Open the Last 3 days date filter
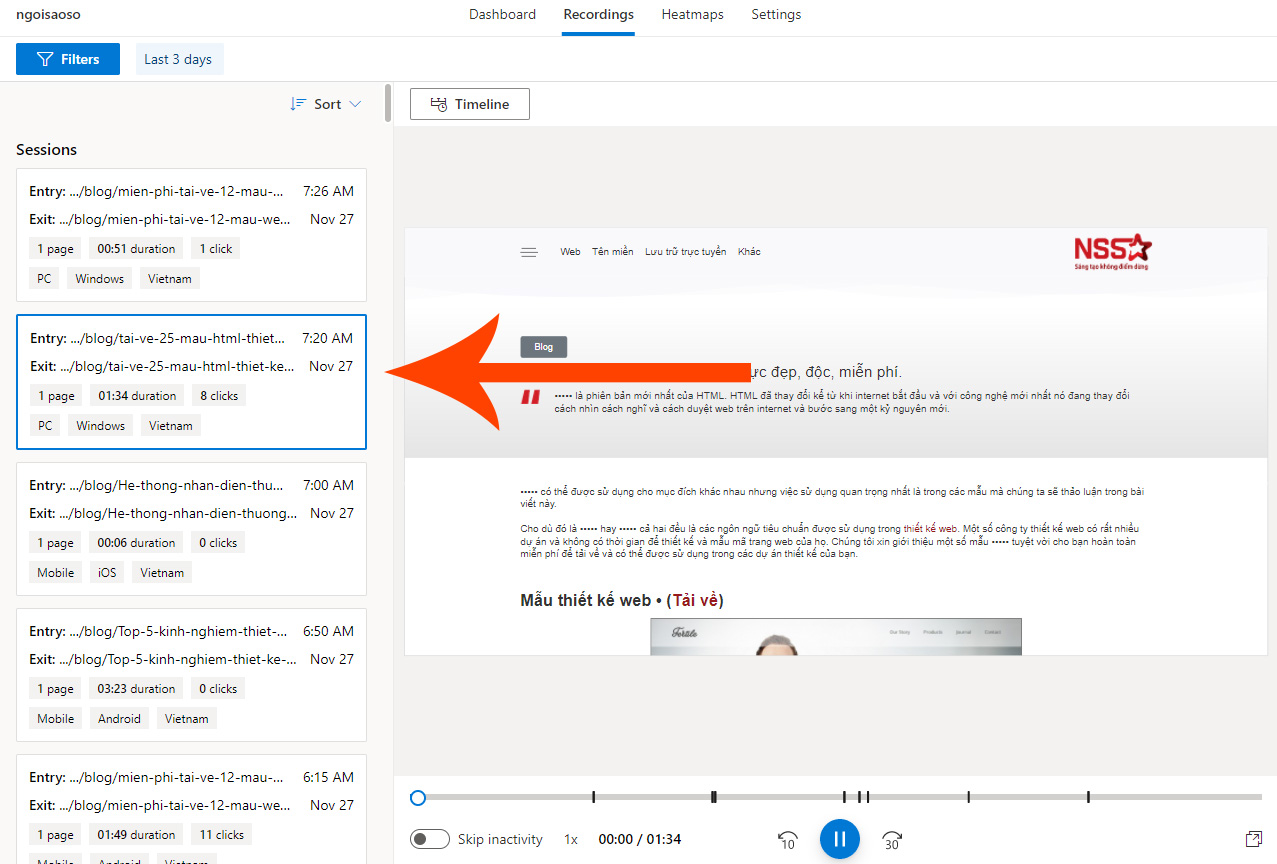This screenshot has height=864, width=1277. [178, 59]
